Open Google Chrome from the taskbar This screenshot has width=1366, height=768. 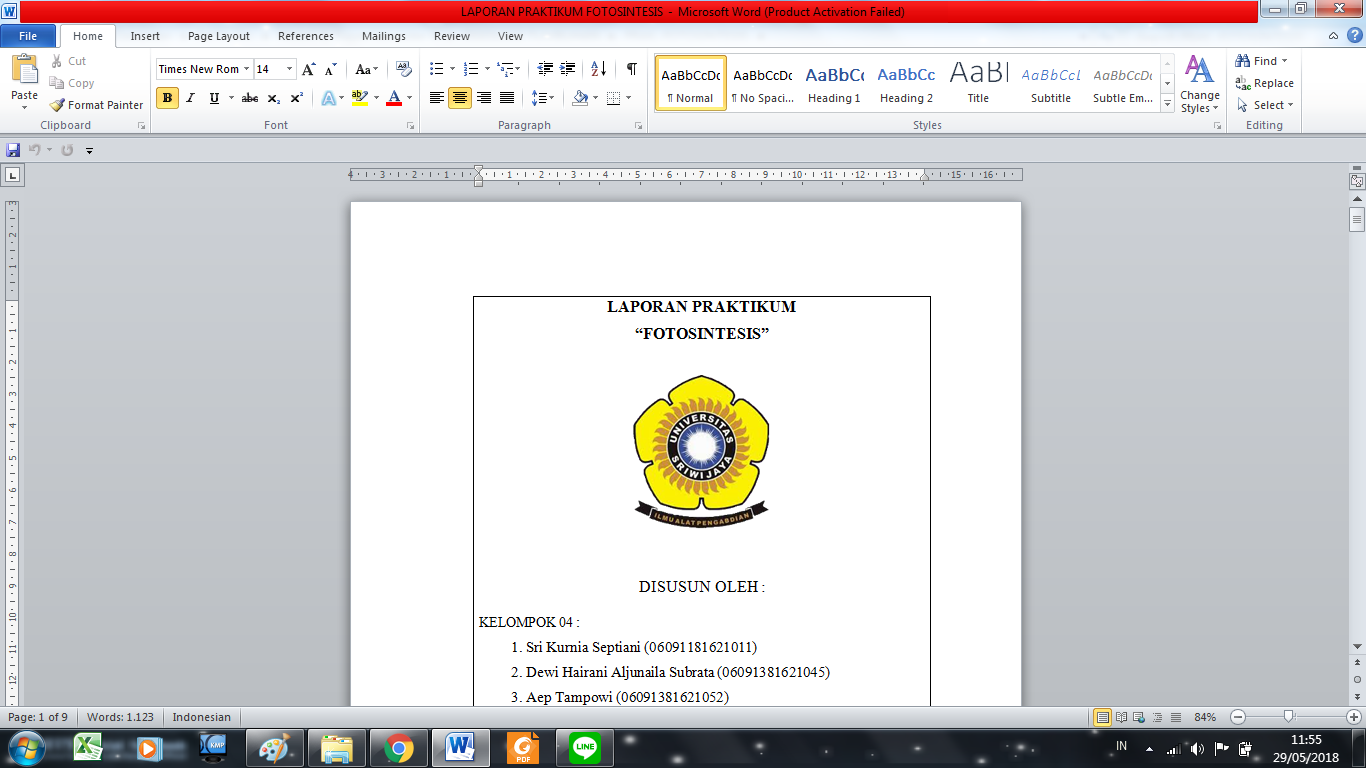[x=399, y=746]
